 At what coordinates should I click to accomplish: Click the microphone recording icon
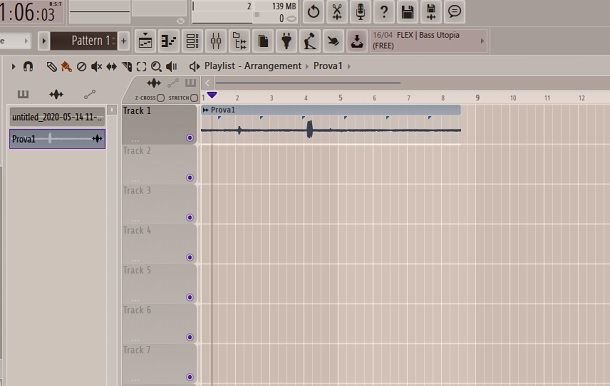[360, 12]
